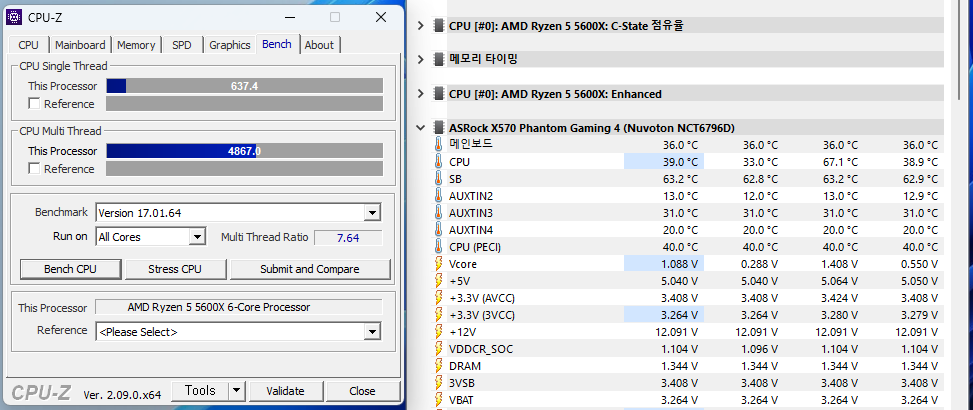Click the CPU-Z version text Ver. 2.09.0.x64
973x410 pixels.
pos(122,394)
